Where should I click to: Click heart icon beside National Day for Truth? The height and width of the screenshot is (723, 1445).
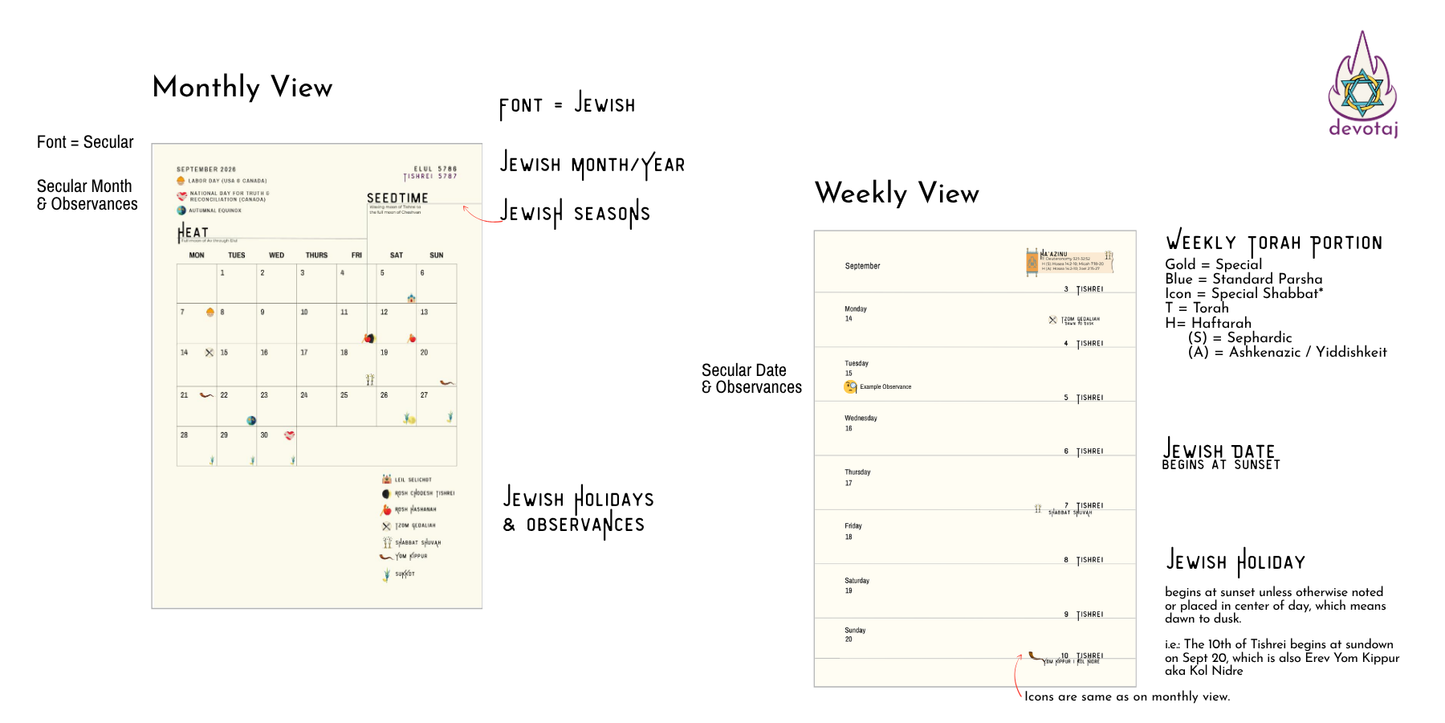click(x=181, y=195)
